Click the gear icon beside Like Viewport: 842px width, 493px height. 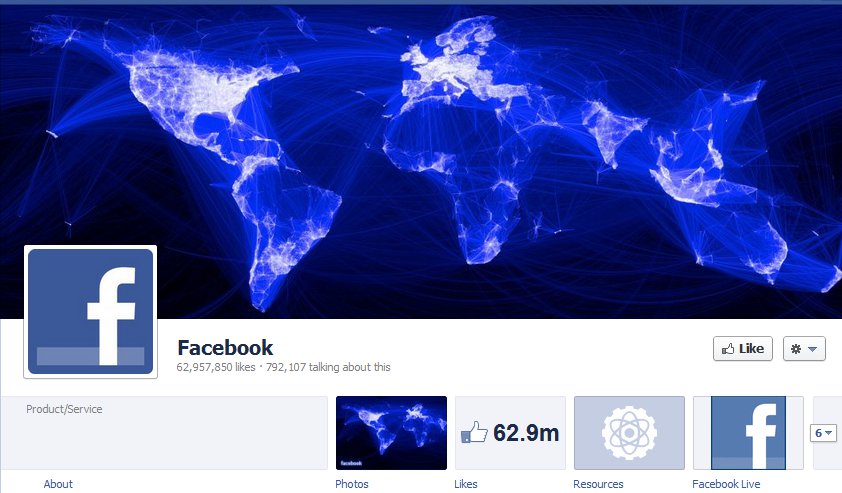(x=796, y=349)
